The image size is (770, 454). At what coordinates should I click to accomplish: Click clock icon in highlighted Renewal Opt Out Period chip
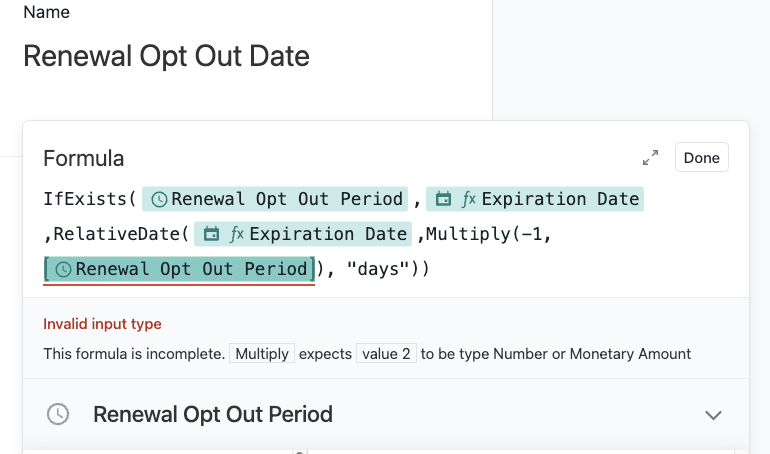(63, 269)
